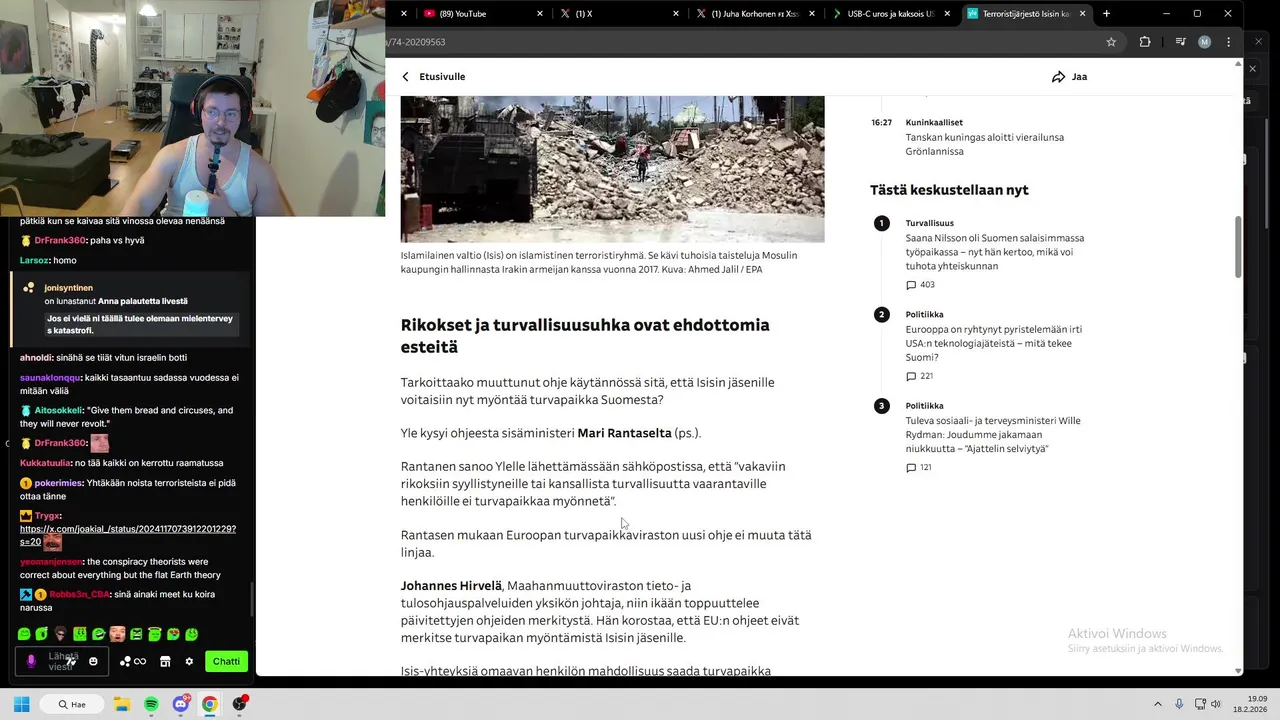This screenshot has height=720, width=1280.
Task: Click the webcam video feed
Action: point(192,108)
